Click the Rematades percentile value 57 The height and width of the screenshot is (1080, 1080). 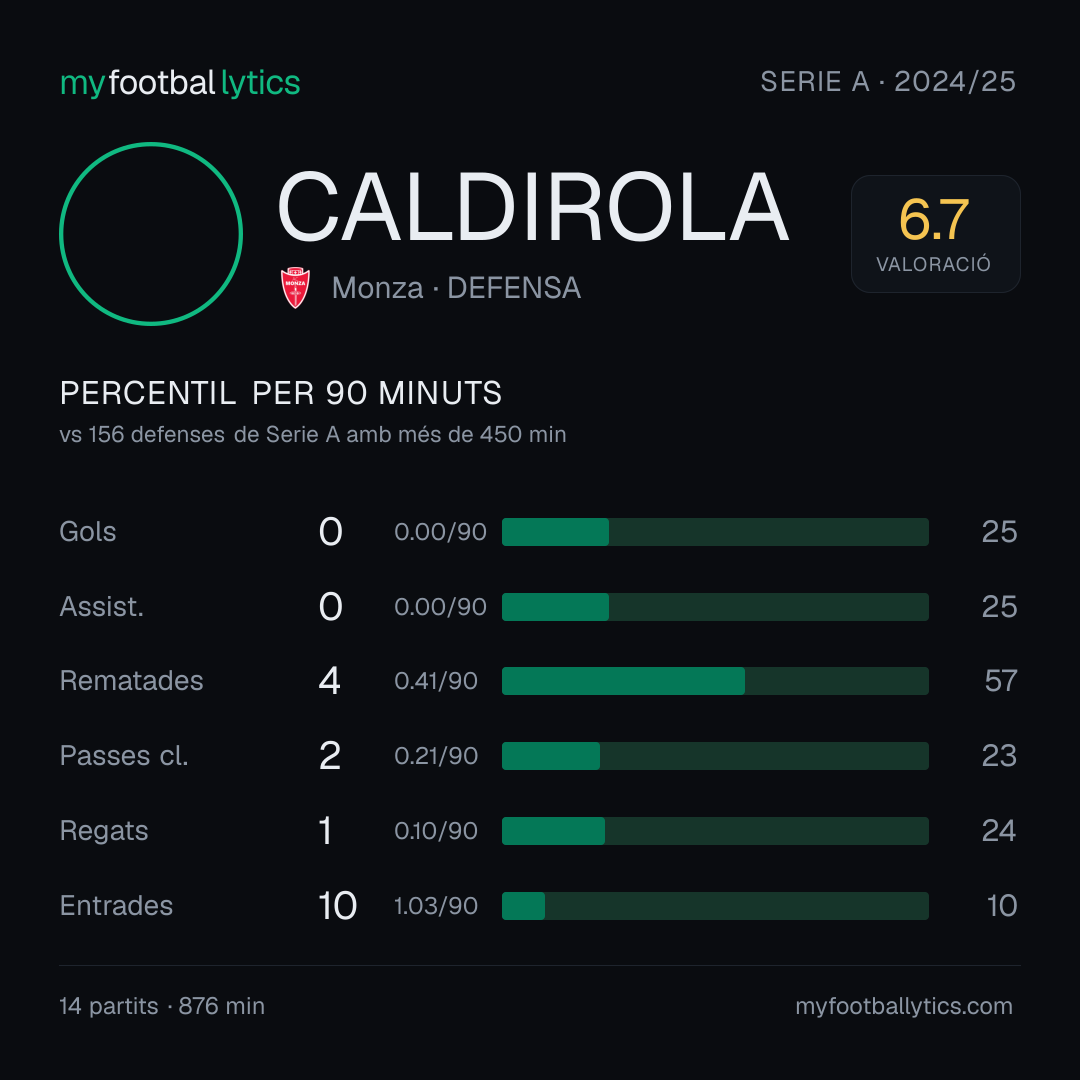(x=1001, y=681)
